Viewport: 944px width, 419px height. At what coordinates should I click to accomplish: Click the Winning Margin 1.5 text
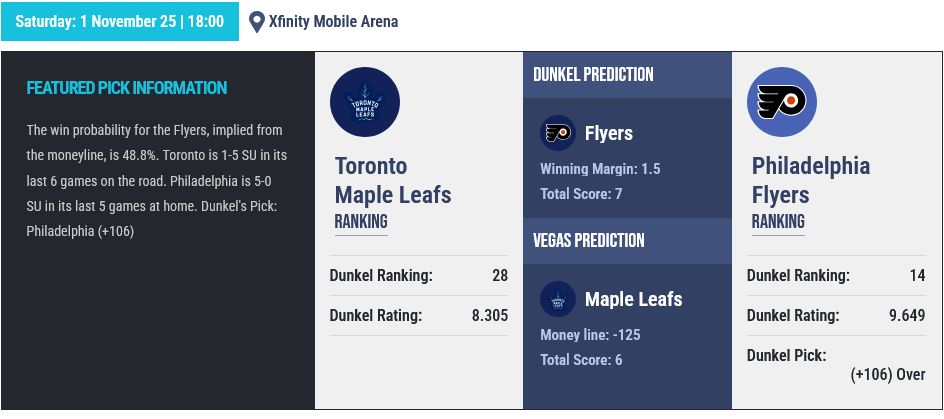(600, 168)
